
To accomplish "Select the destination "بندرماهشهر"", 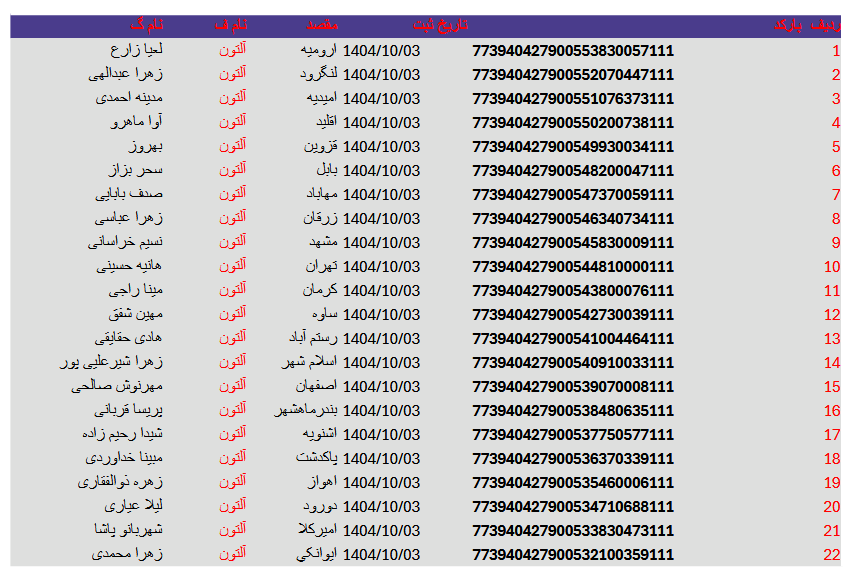I will tap(306, 411).
